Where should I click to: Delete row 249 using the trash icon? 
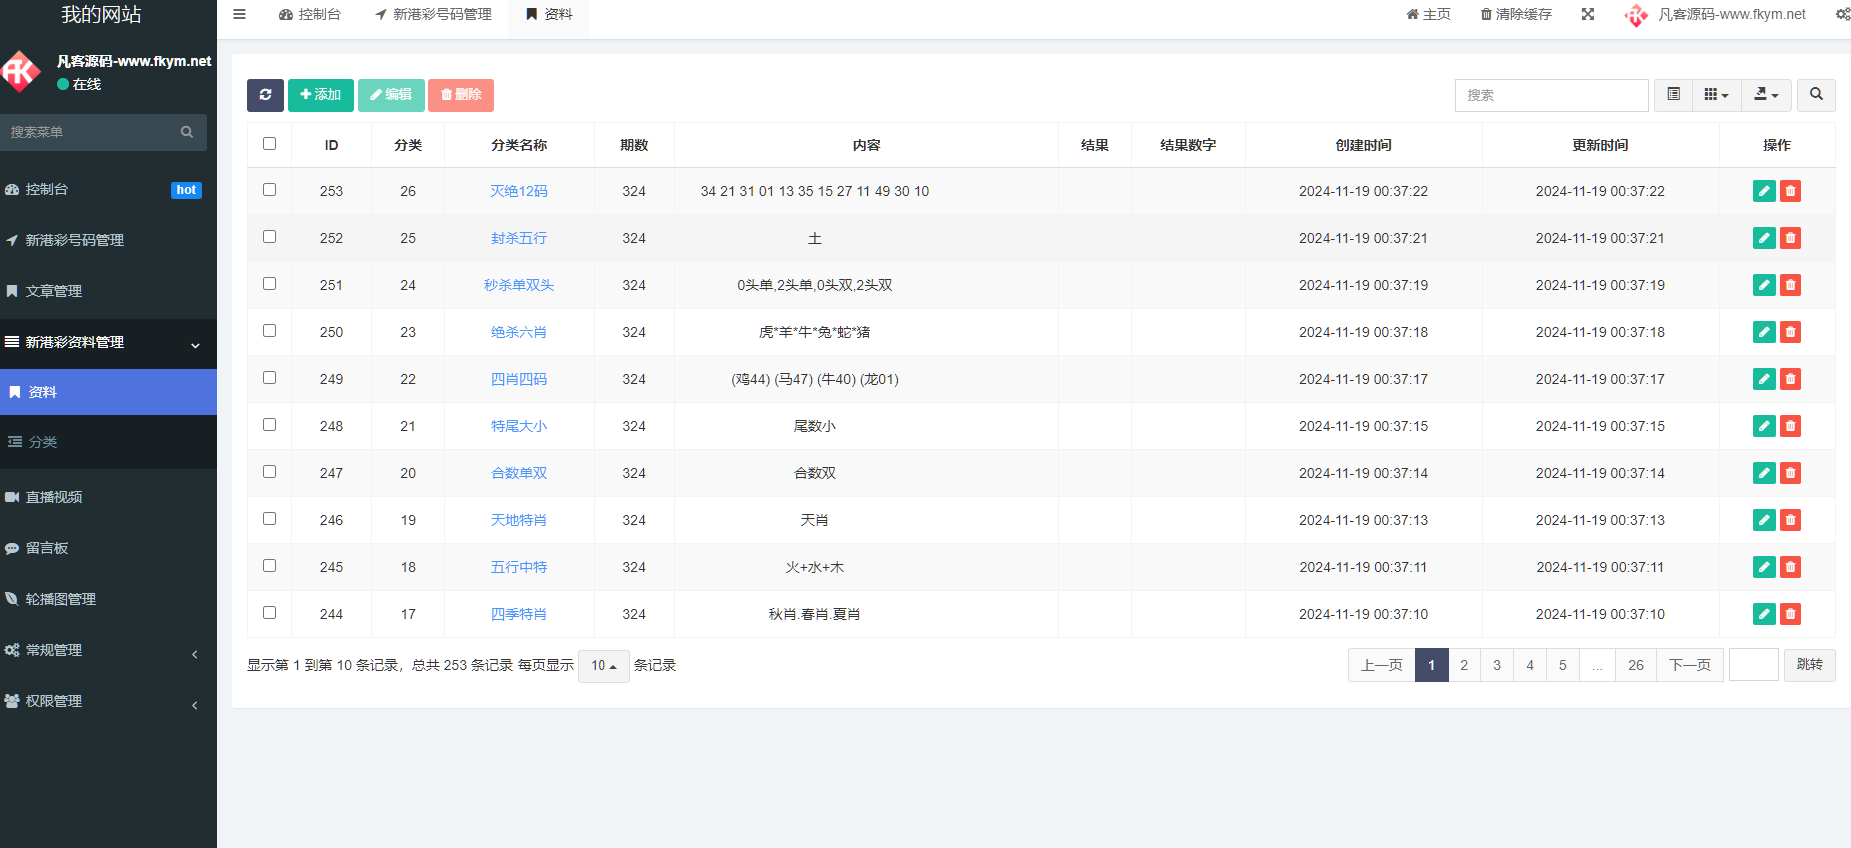[x=1790, y=379]
